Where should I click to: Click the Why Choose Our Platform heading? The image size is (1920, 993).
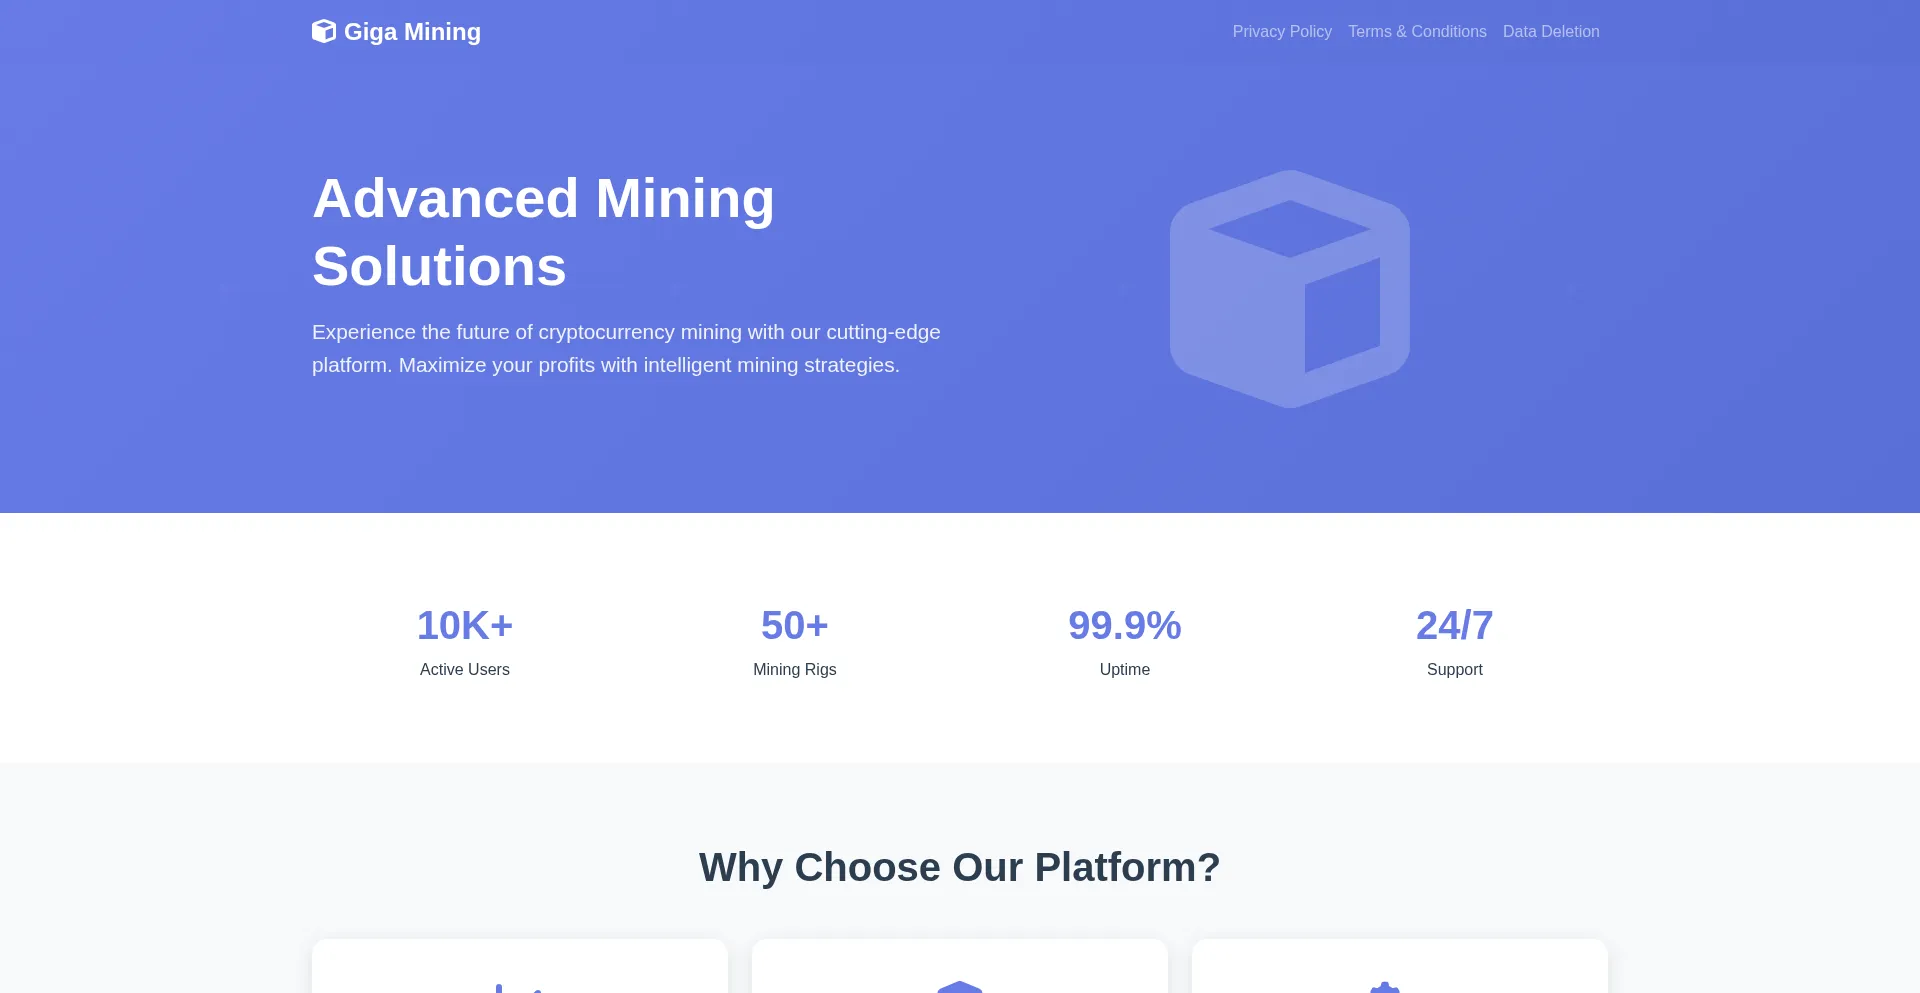pos(959,867)
